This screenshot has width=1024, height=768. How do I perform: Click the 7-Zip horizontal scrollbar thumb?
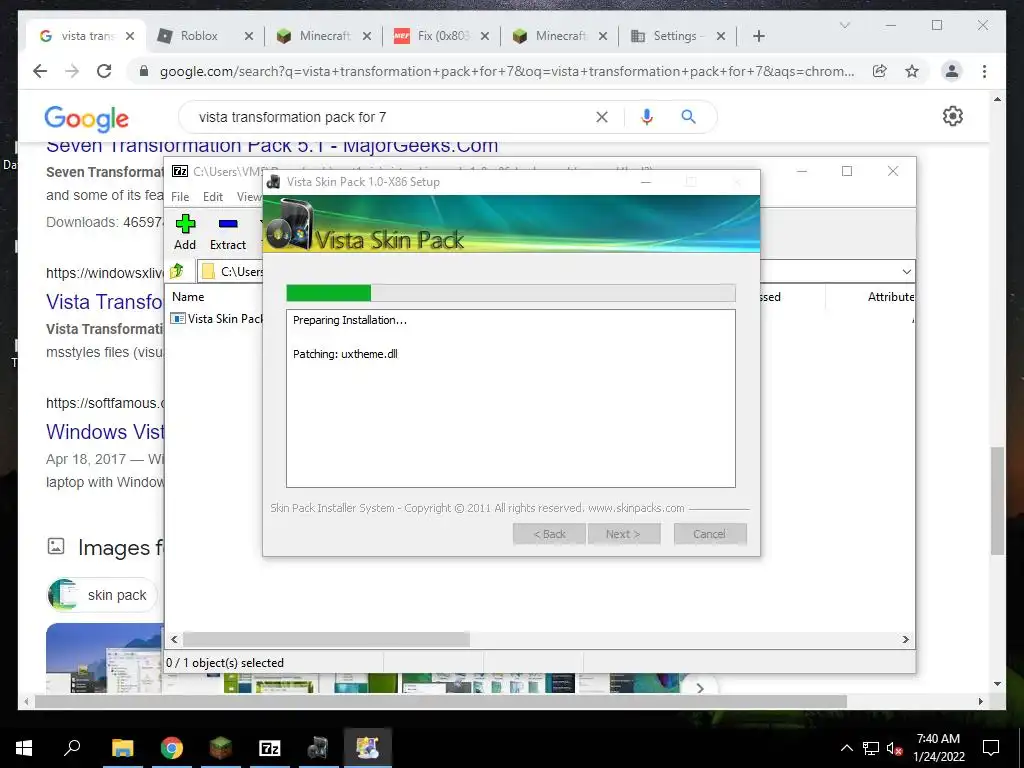pos(326,639)
